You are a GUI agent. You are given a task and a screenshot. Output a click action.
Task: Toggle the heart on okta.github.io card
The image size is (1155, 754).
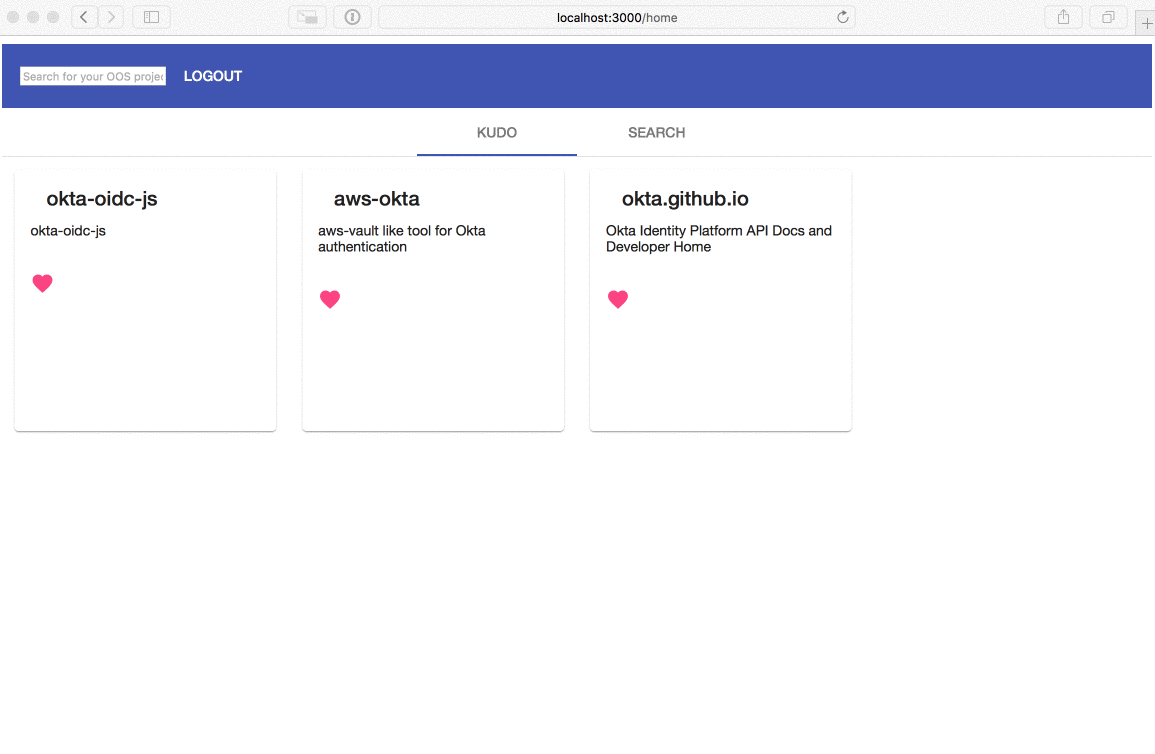618,299
